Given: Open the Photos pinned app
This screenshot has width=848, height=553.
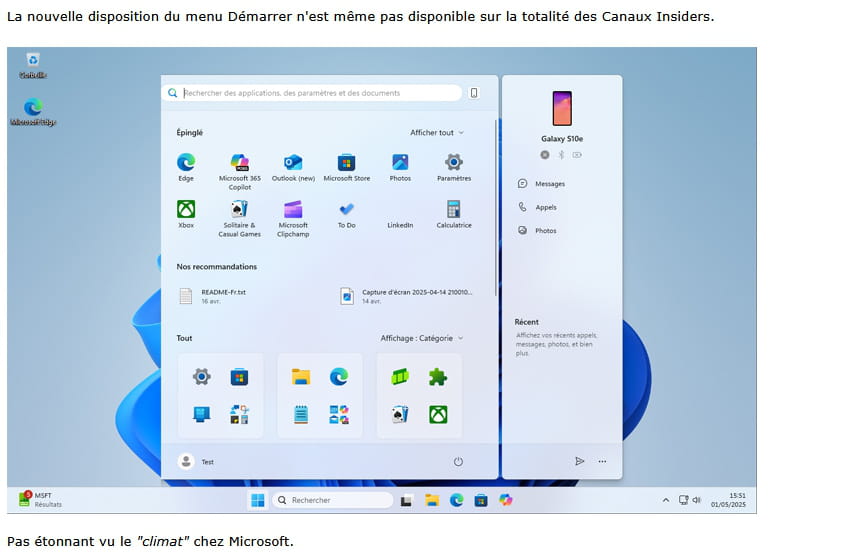Looking at the screenshot, I should (x=400, y=167).
